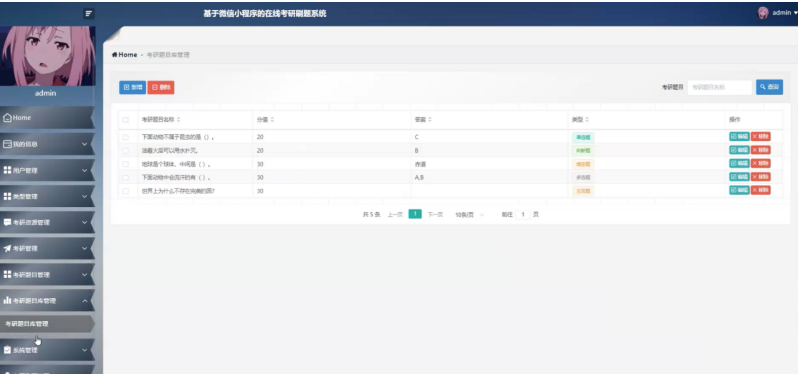
Task: Edit the 世界上为什么不存在完美的圆 question
Action: pyautogui.click(x=739, y=190)
